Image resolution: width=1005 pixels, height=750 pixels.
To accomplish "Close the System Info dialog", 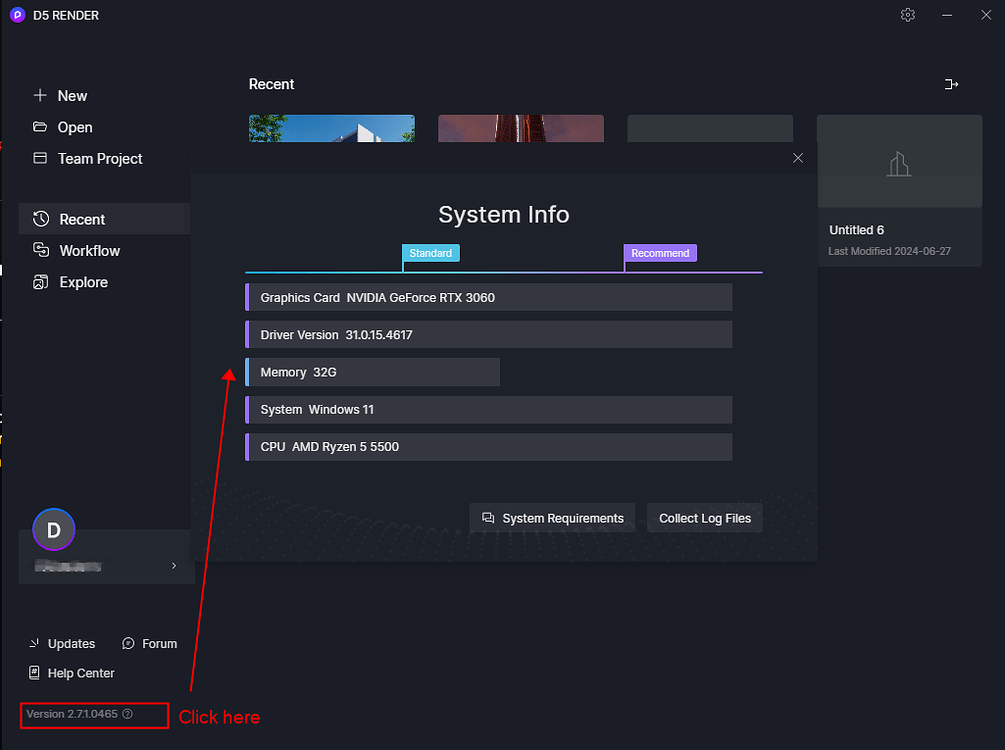I will [798, 158].
